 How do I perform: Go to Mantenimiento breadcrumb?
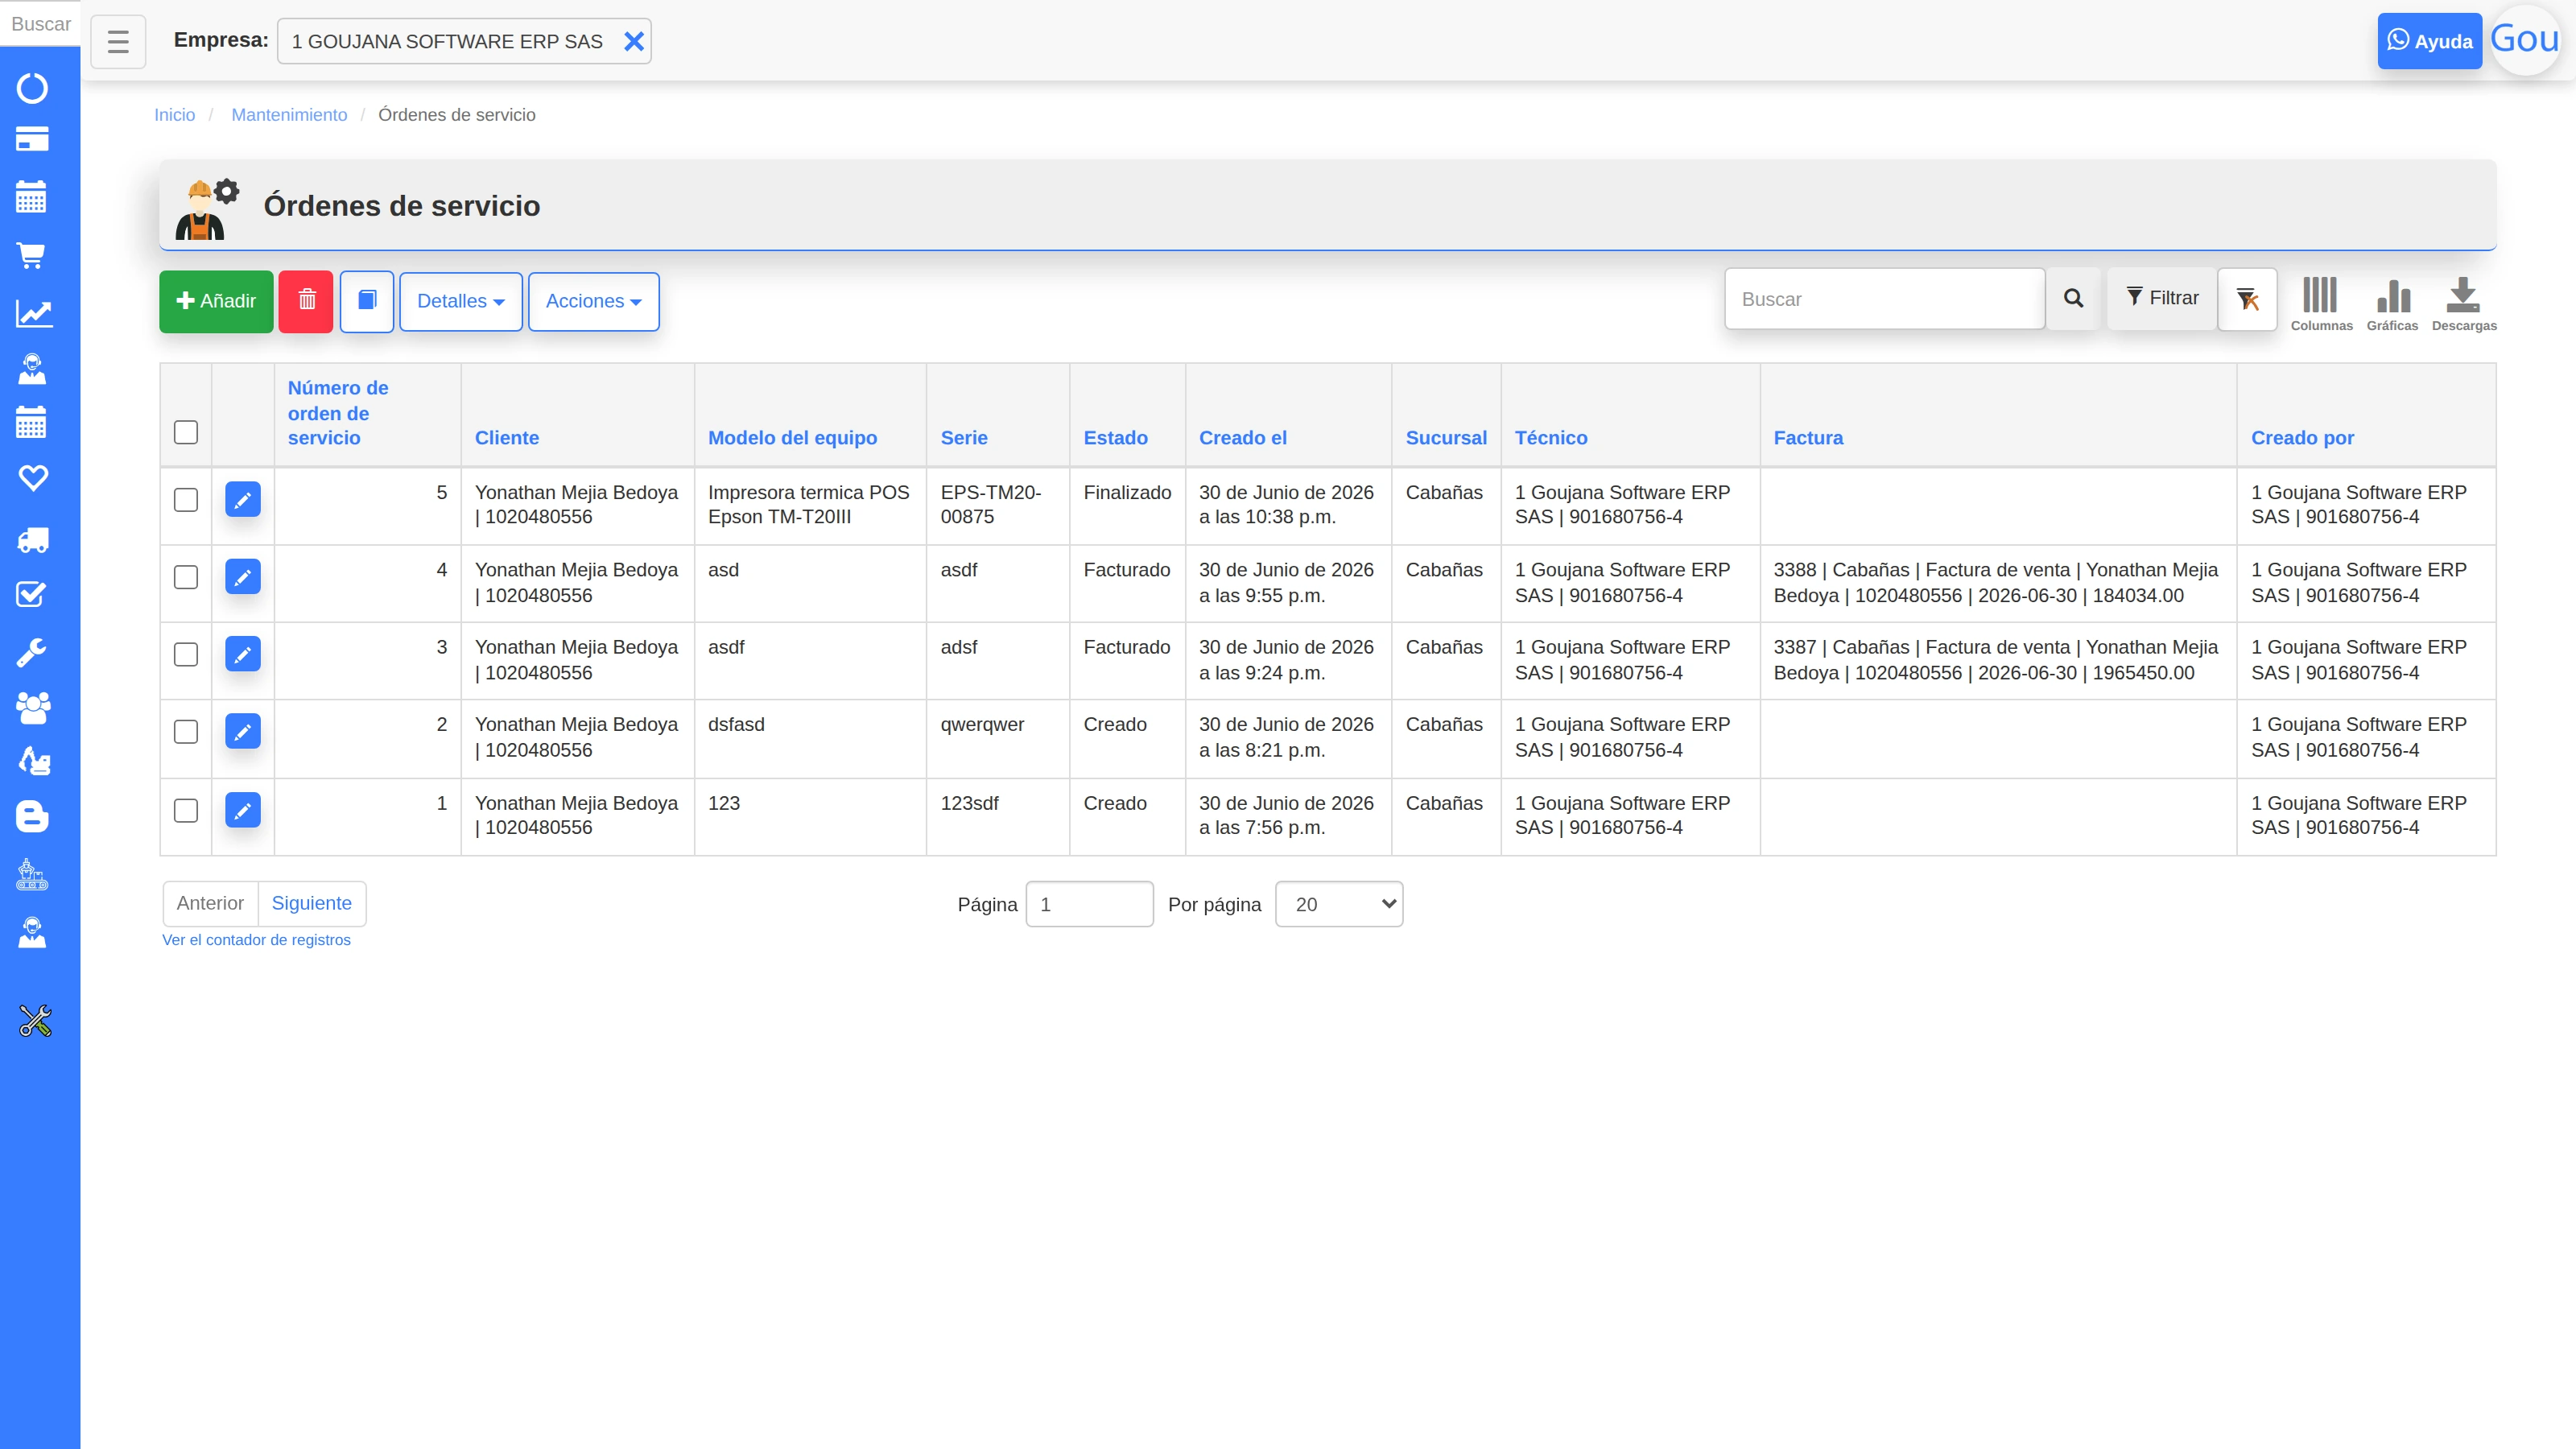pos(289,115)
